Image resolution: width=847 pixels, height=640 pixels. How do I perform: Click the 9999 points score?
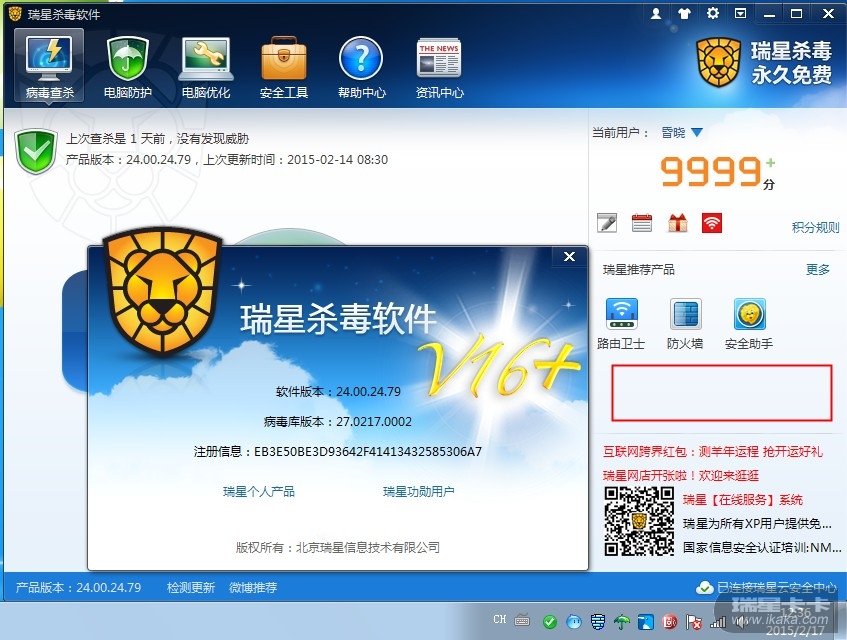pyautogui.click(x=711, y=171)
